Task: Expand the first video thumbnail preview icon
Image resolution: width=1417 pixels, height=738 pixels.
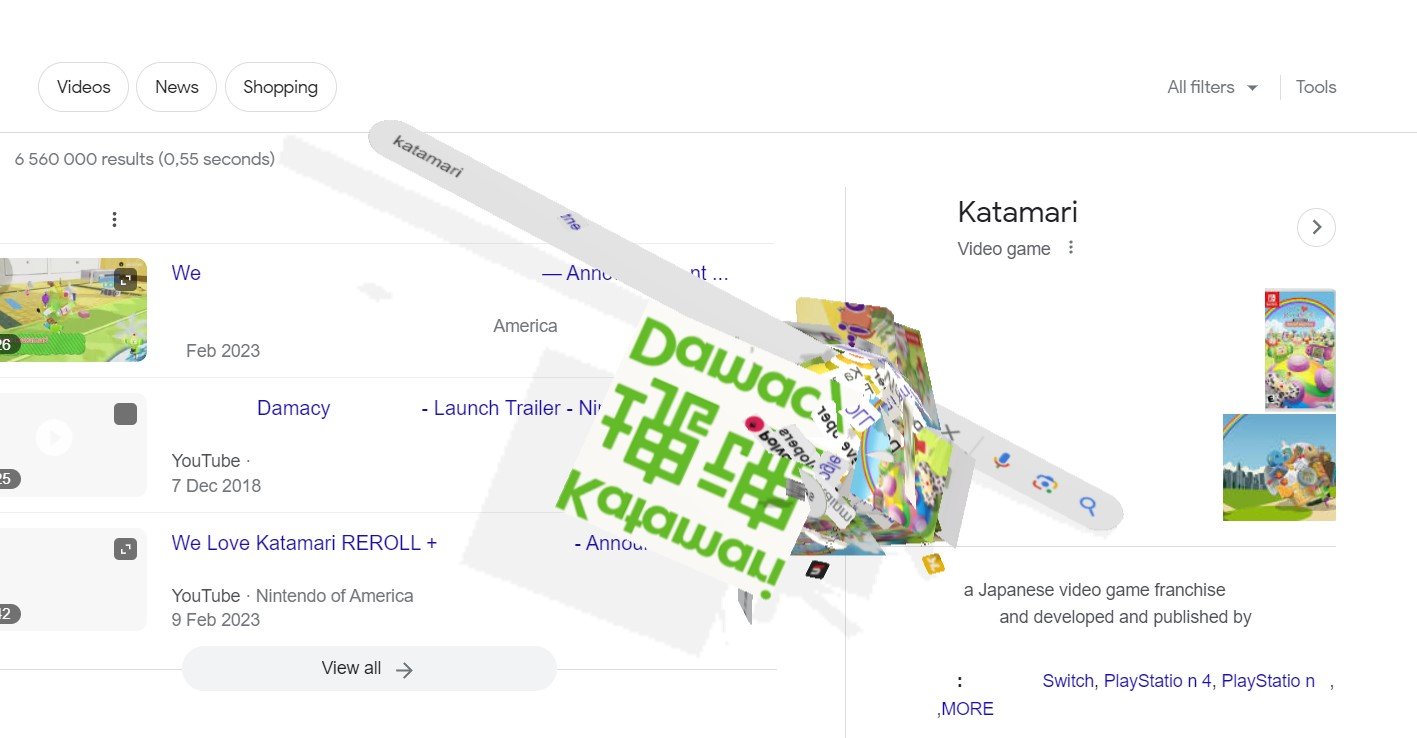Action: point(124,279)
